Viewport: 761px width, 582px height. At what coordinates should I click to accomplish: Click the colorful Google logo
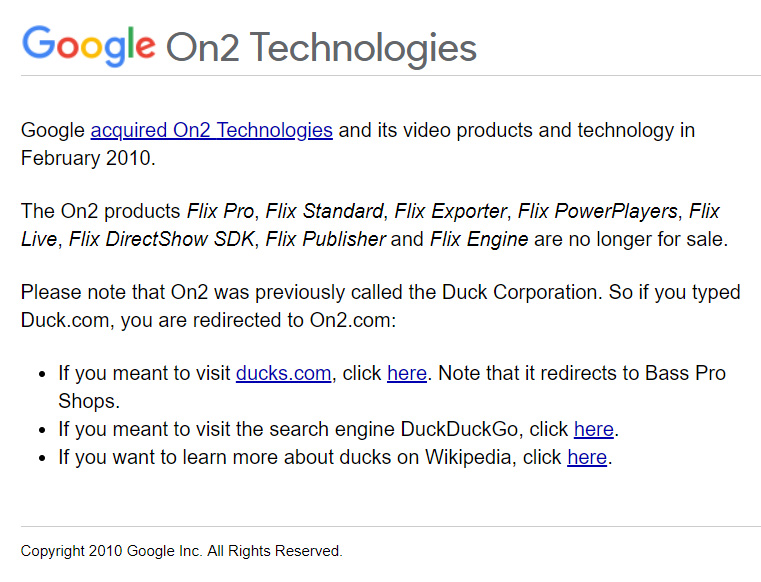tap(89, 46)
